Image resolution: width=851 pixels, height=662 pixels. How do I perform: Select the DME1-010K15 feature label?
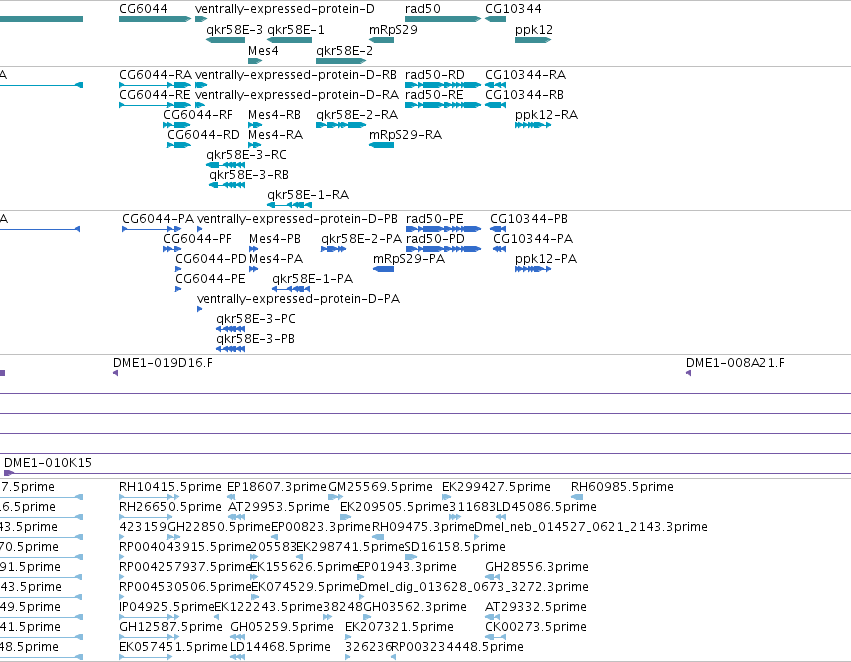48,463
